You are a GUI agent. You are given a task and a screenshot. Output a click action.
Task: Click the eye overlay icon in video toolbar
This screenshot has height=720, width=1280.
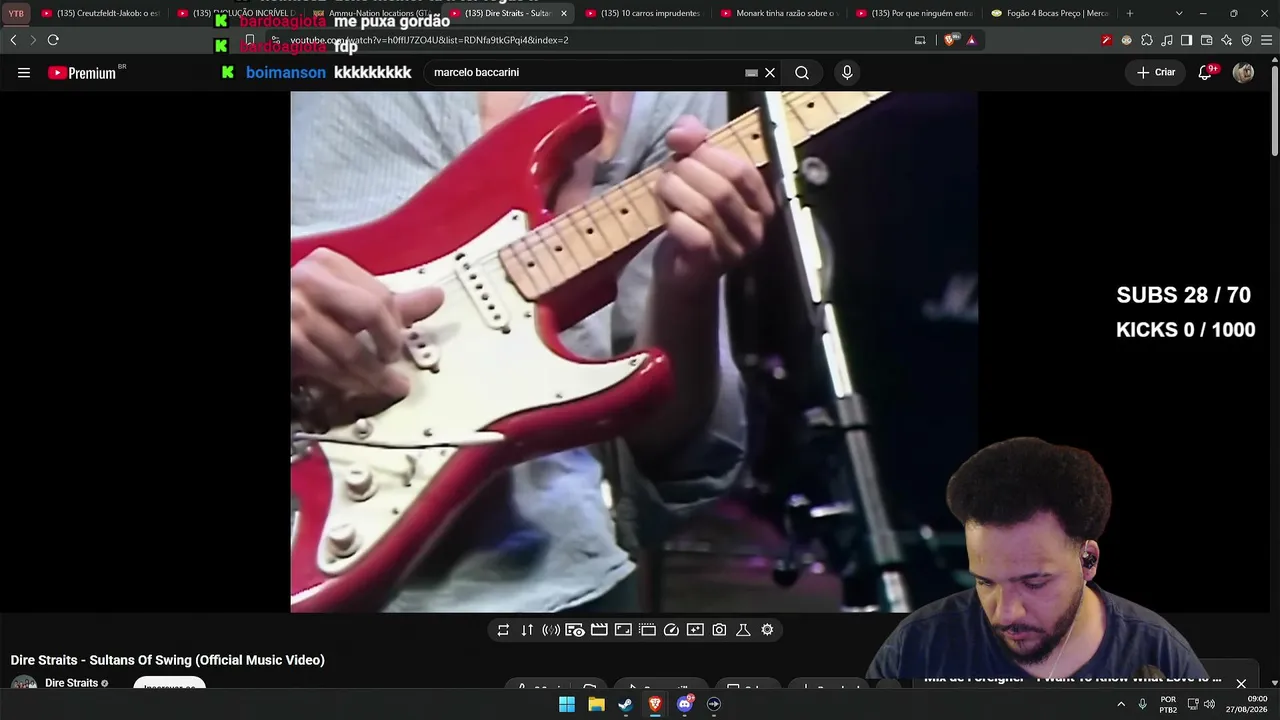coord(575,630)
